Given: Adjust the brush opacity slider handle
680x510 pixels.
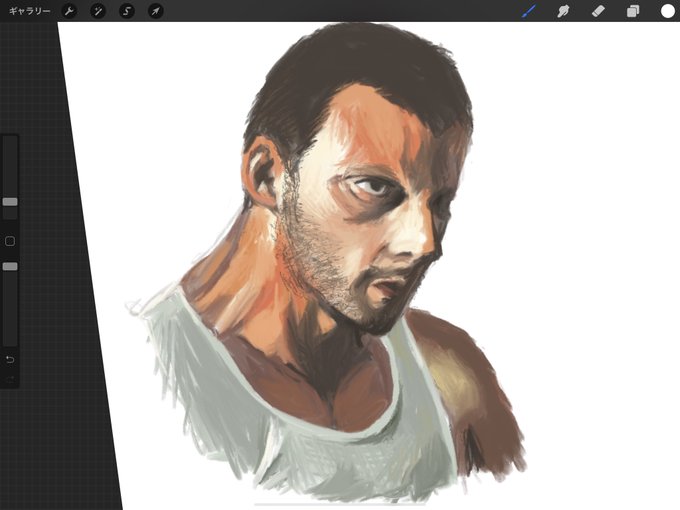Looking at the screenshot, I should coord(10,266).
